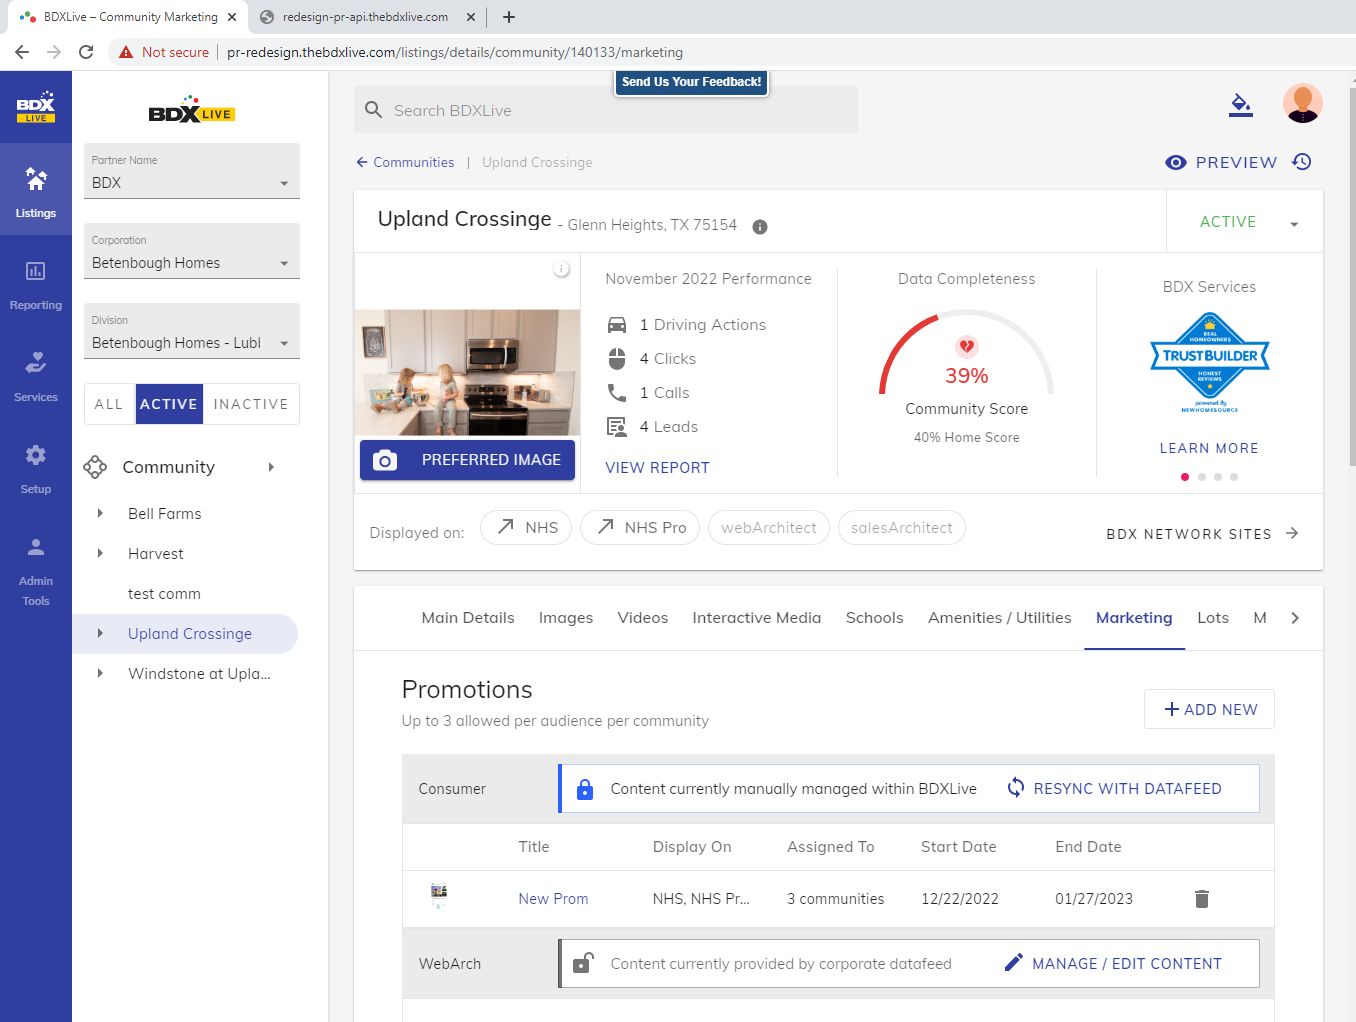
Task: Open the Amenities / Utilities tab
Action: [998, 618]
